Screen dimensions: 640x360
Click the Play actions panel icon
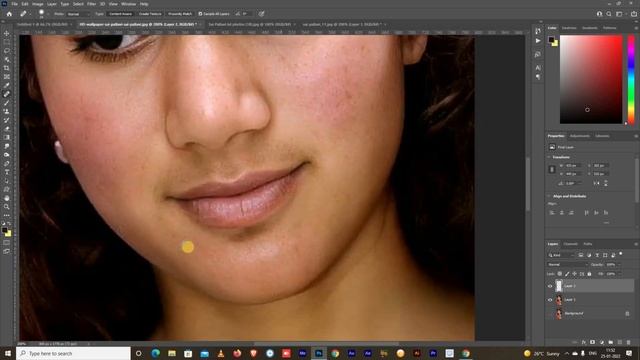pos(538,41)
